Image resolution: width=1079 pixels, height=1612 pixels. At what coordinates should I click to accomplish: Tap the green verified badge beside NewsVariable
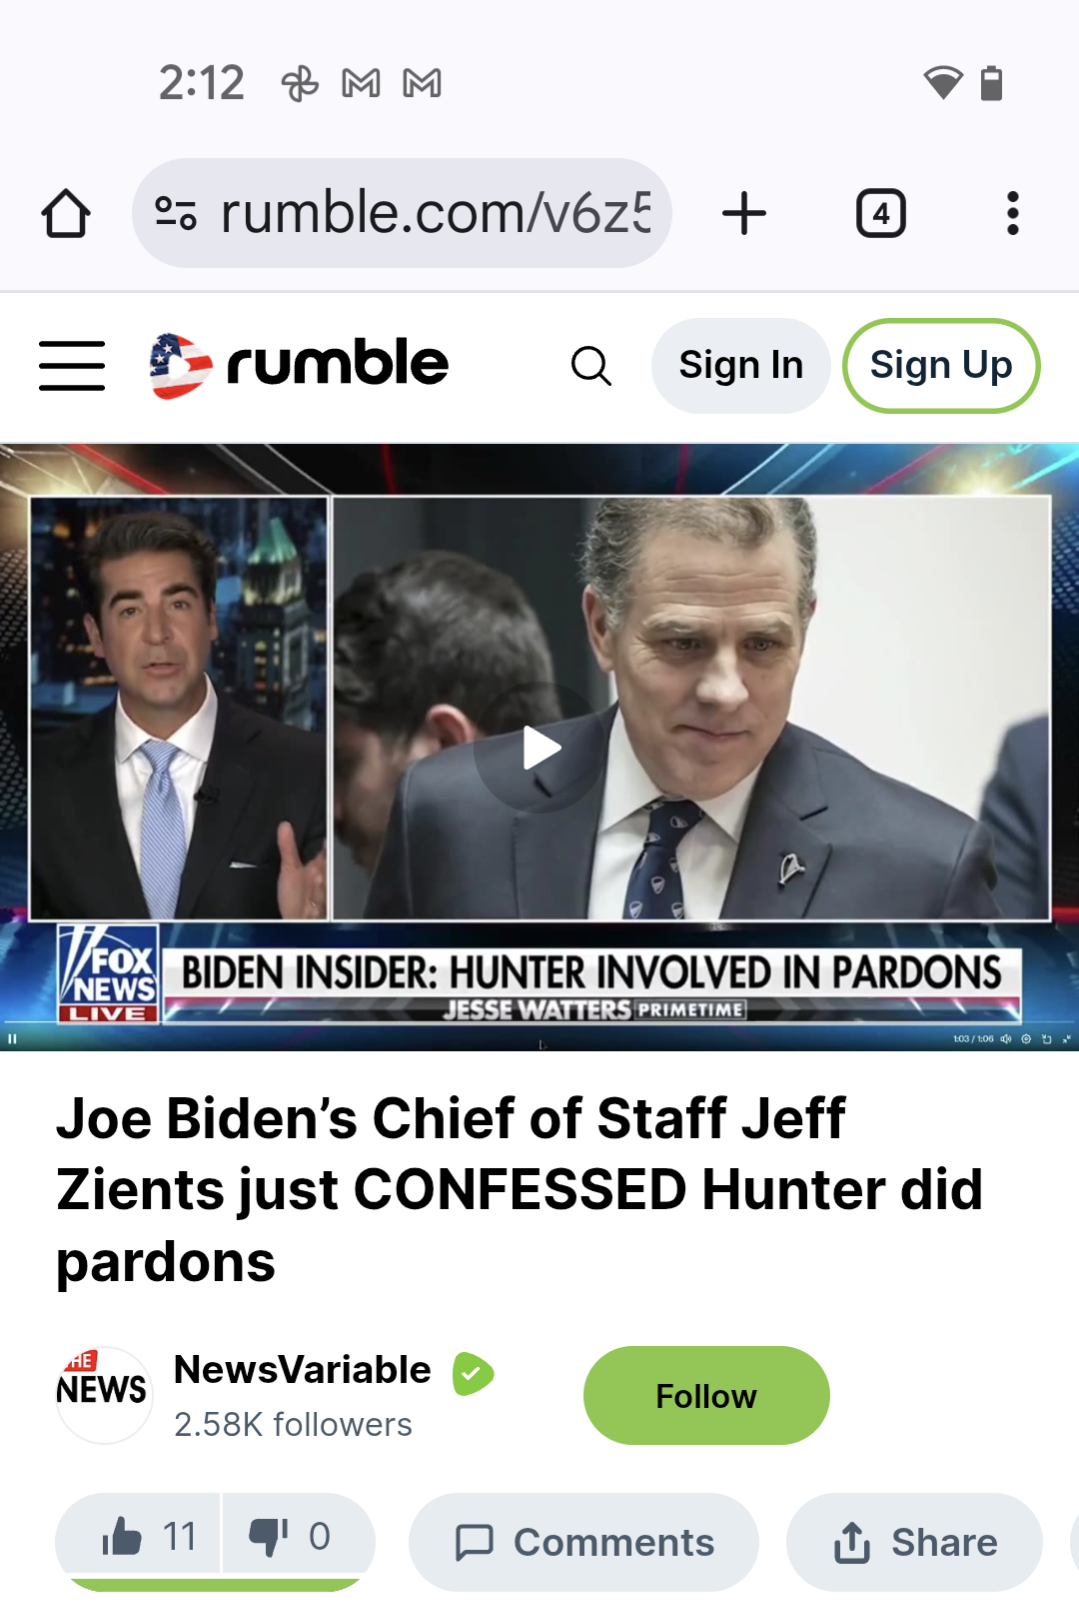pos(473,1373)
